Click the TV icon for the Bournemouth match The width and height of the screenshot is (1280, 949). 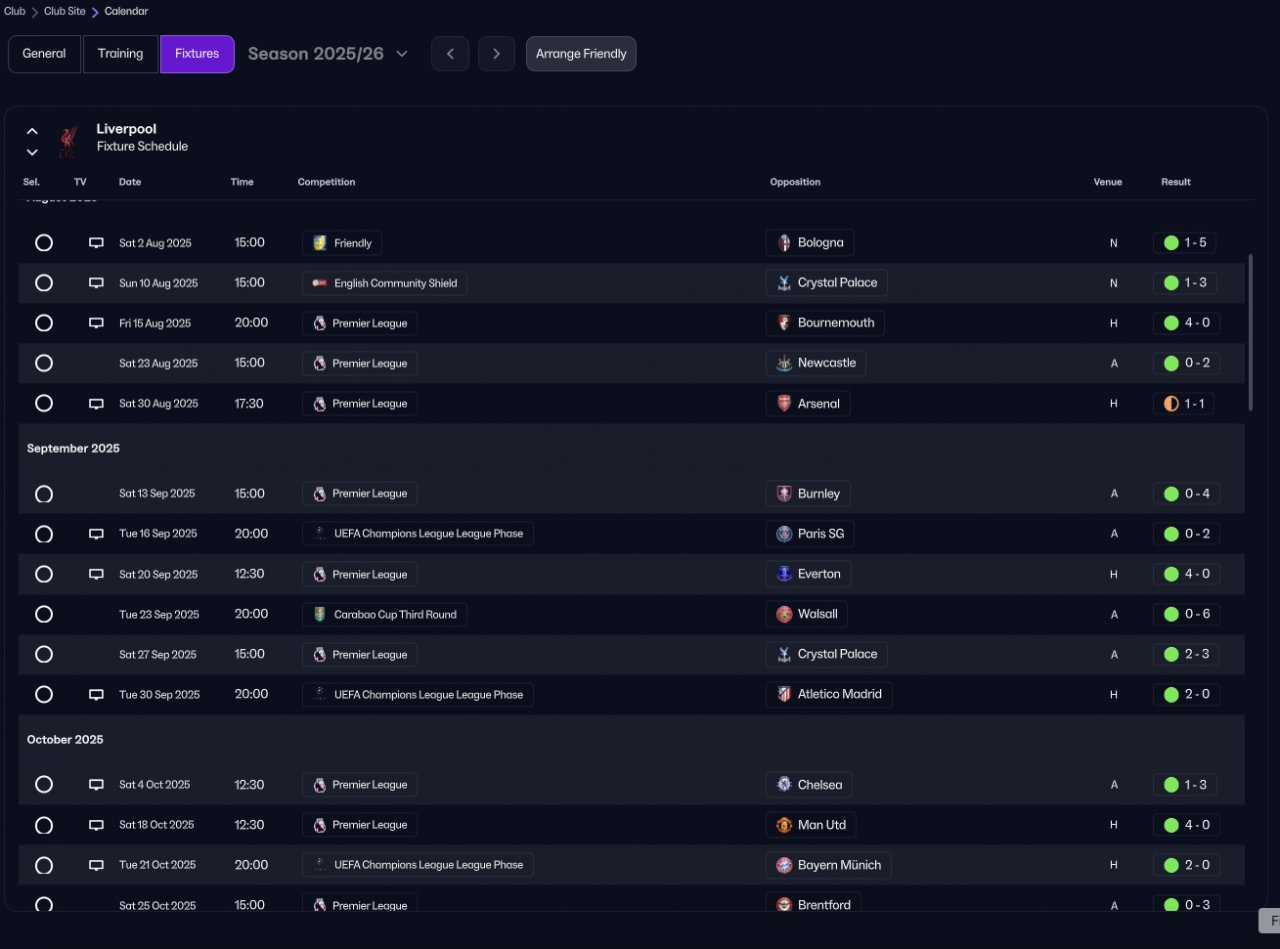point(96,323)
